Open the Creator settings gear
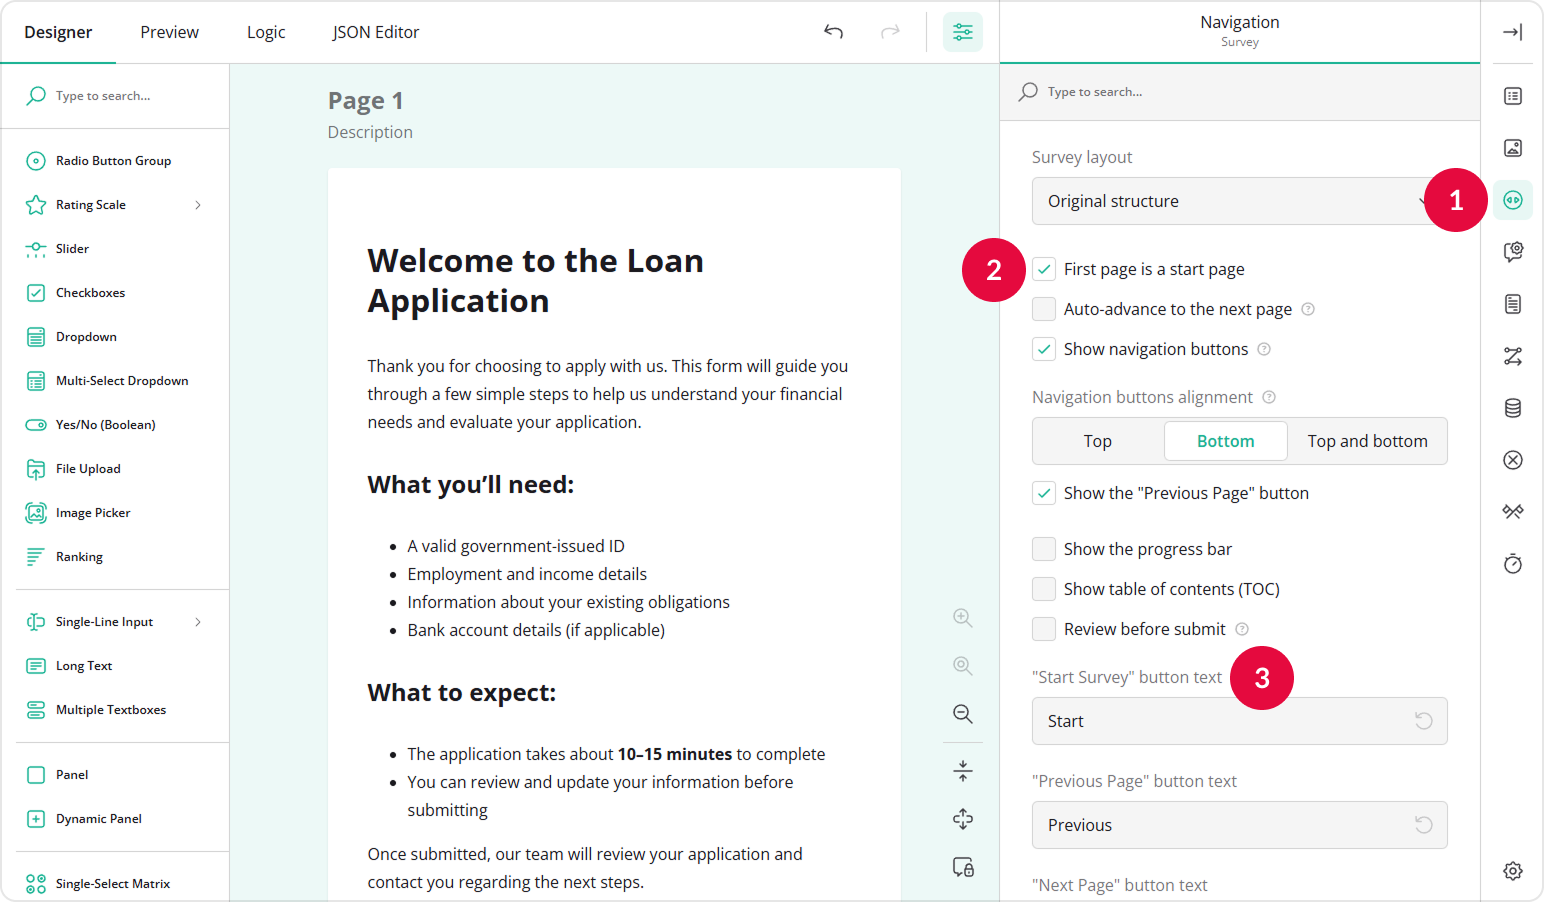 (x=1512, y=870)
